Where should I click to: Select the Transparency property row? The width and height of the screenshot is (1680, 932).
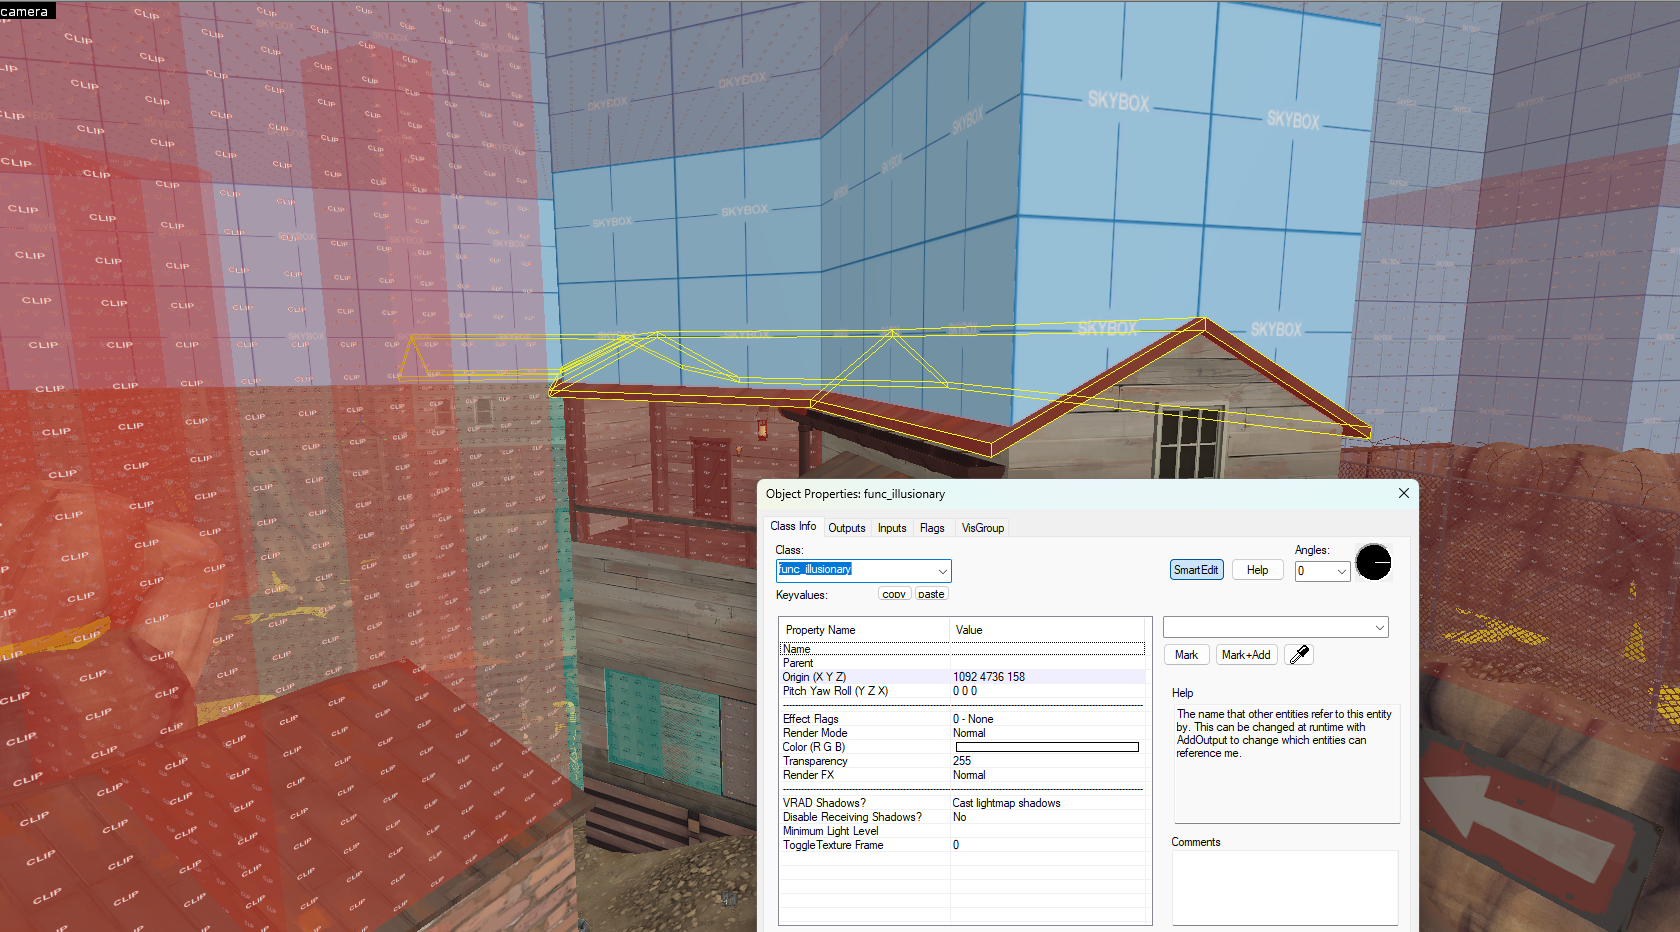962,761
